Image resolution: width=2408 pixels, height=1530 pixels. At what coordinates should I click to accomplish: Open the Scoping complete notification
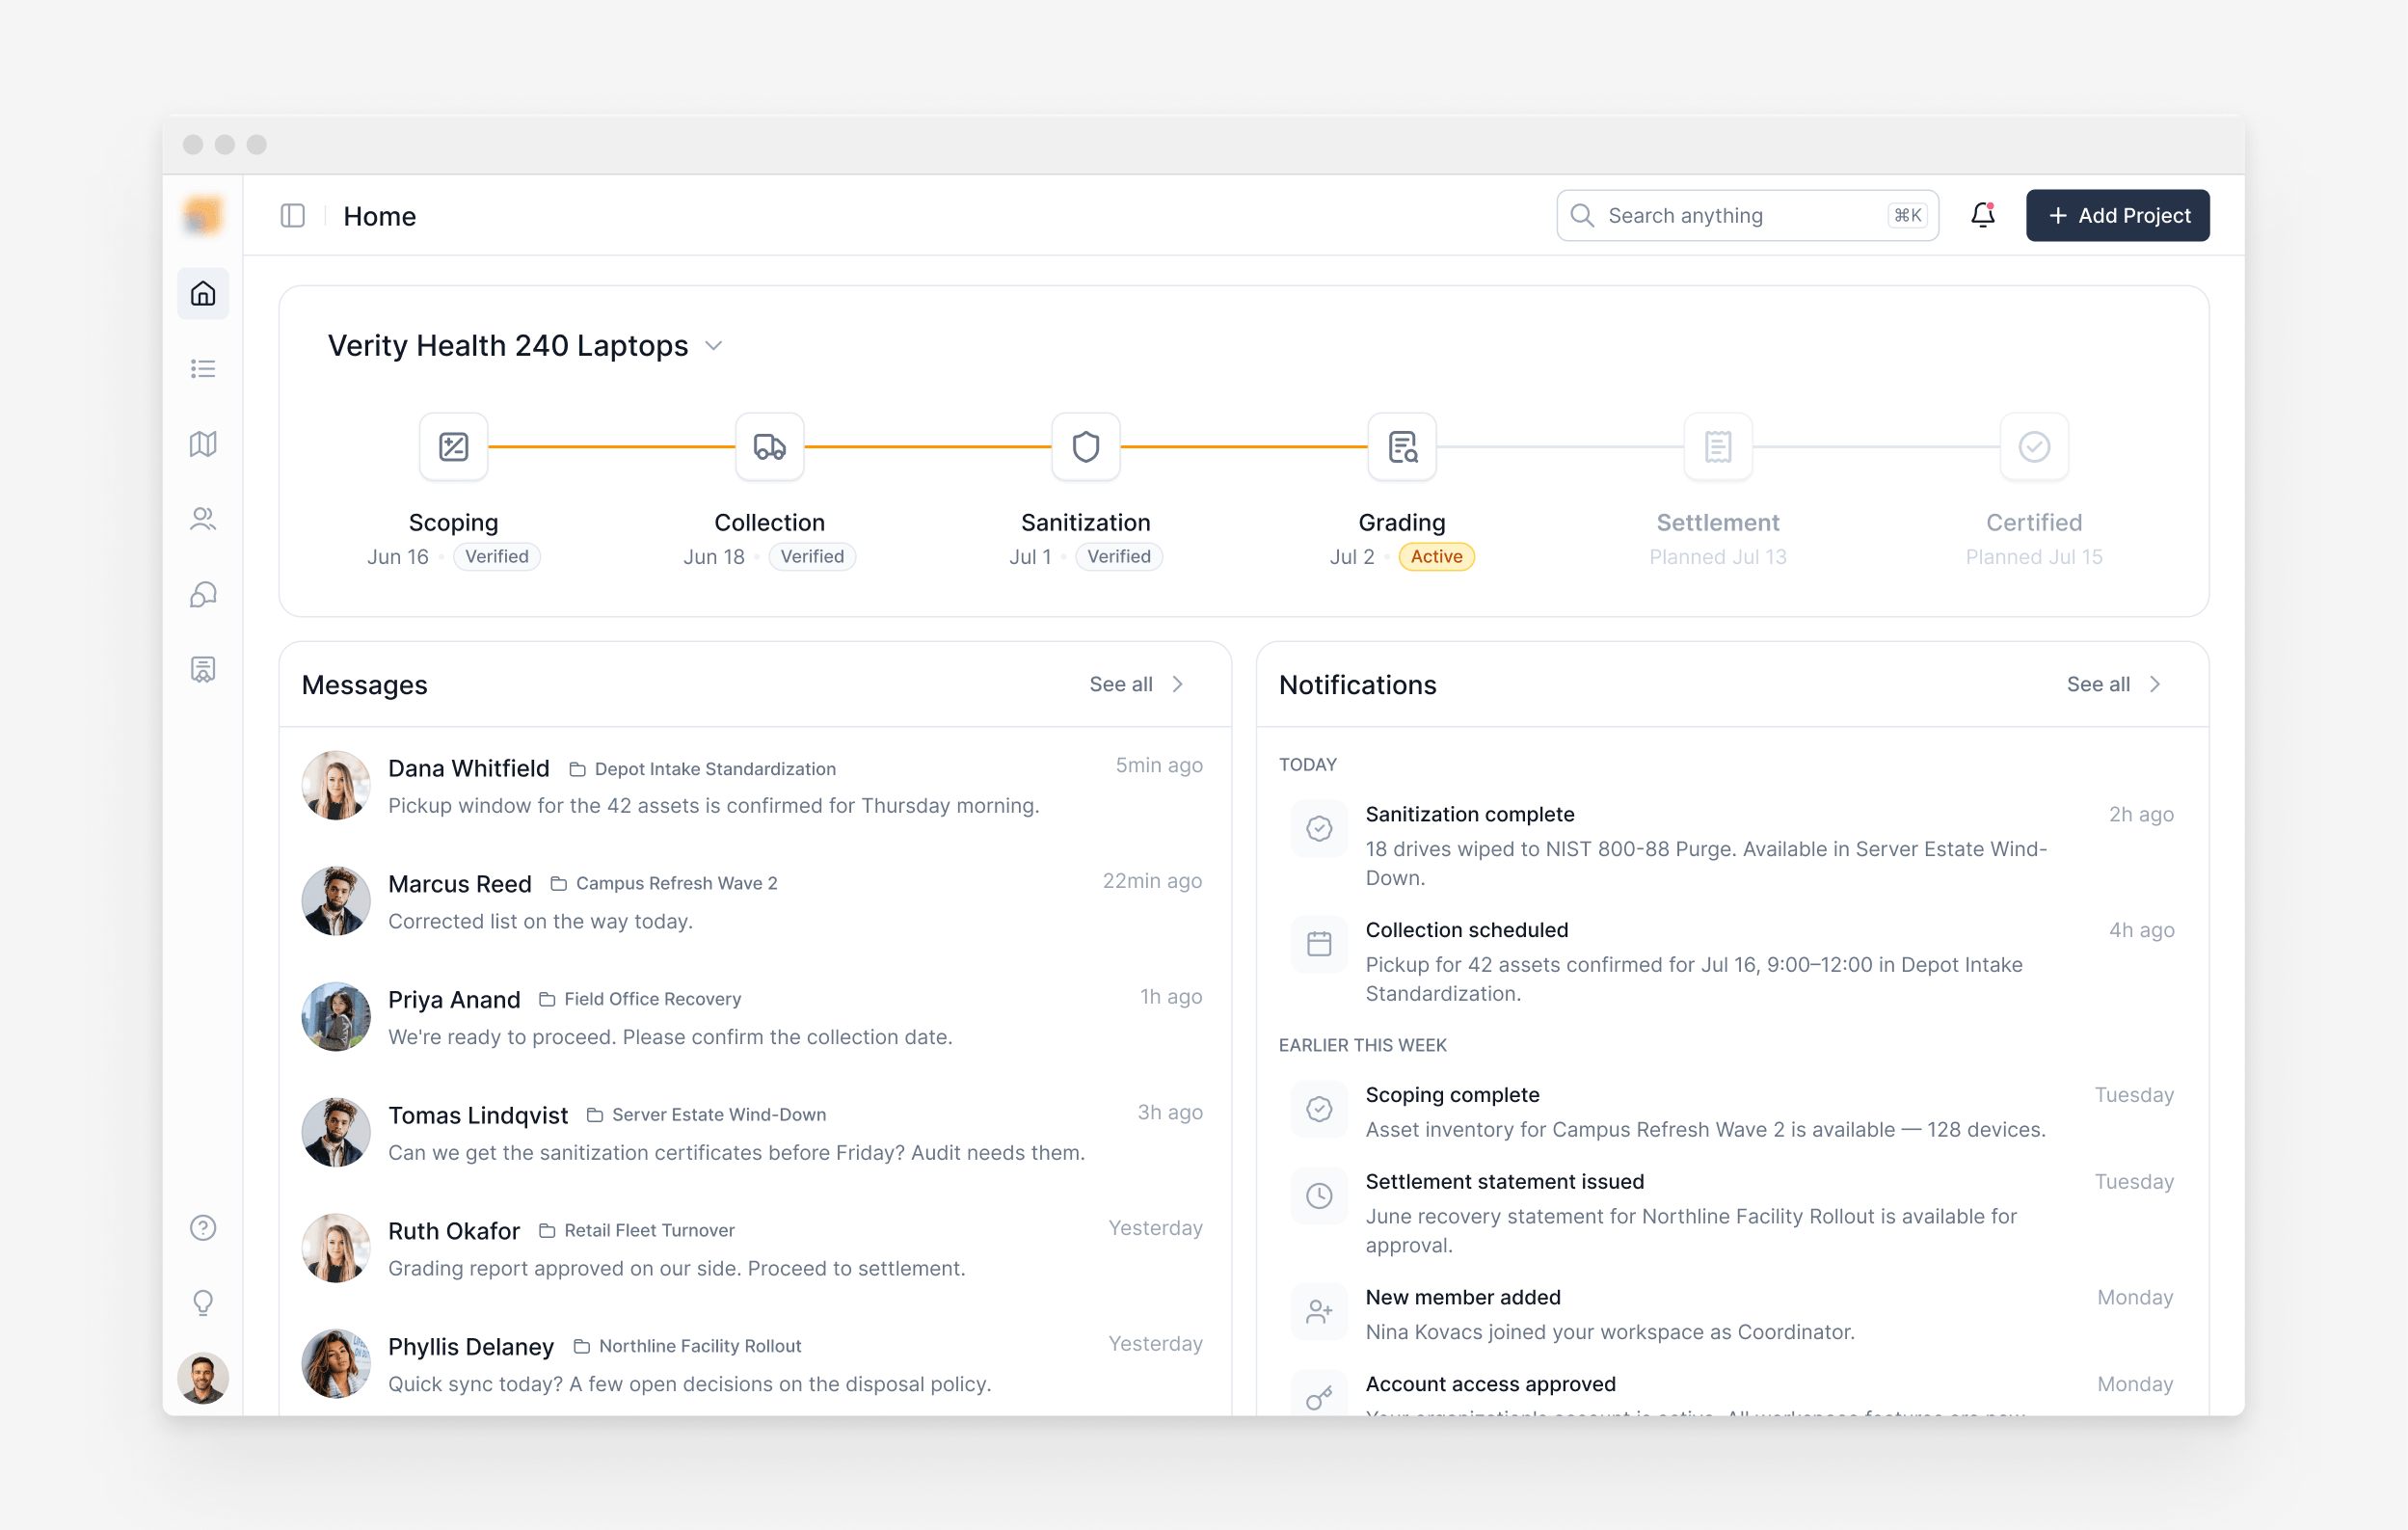tap(1732, 1111)
